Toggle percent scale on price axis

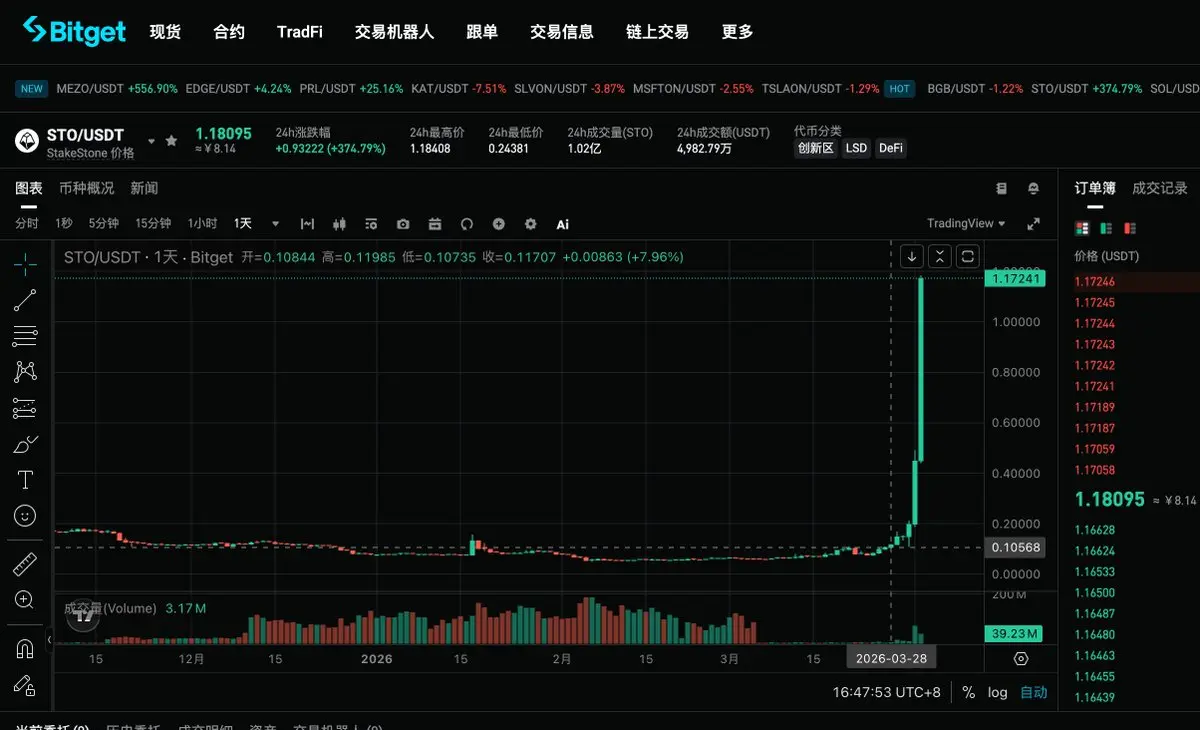[968, 692]
